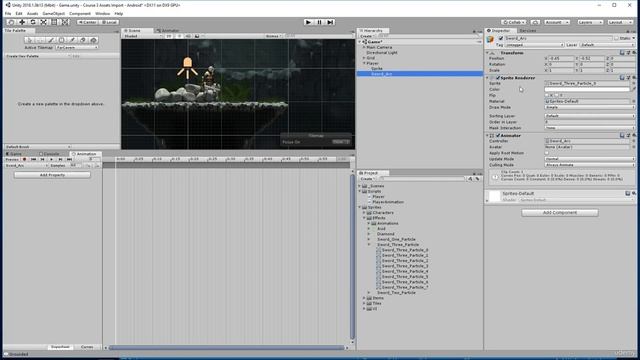
Task: Open the Tag dropdown in Inspector
Action: pos(535,45)
